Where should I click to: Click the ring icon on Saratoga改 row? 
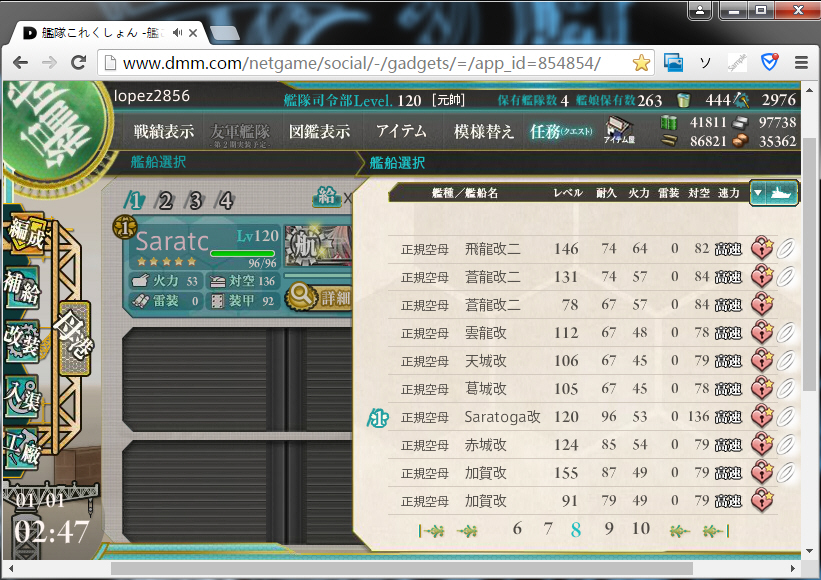tap(785, 417)
